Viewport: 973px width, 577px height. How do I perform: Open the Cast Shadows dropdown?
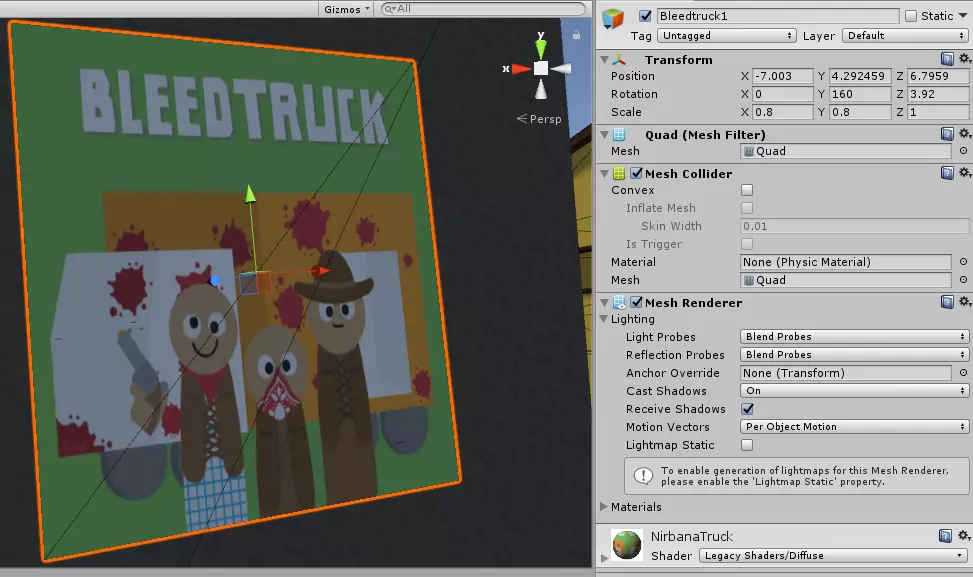pos(854,390)
